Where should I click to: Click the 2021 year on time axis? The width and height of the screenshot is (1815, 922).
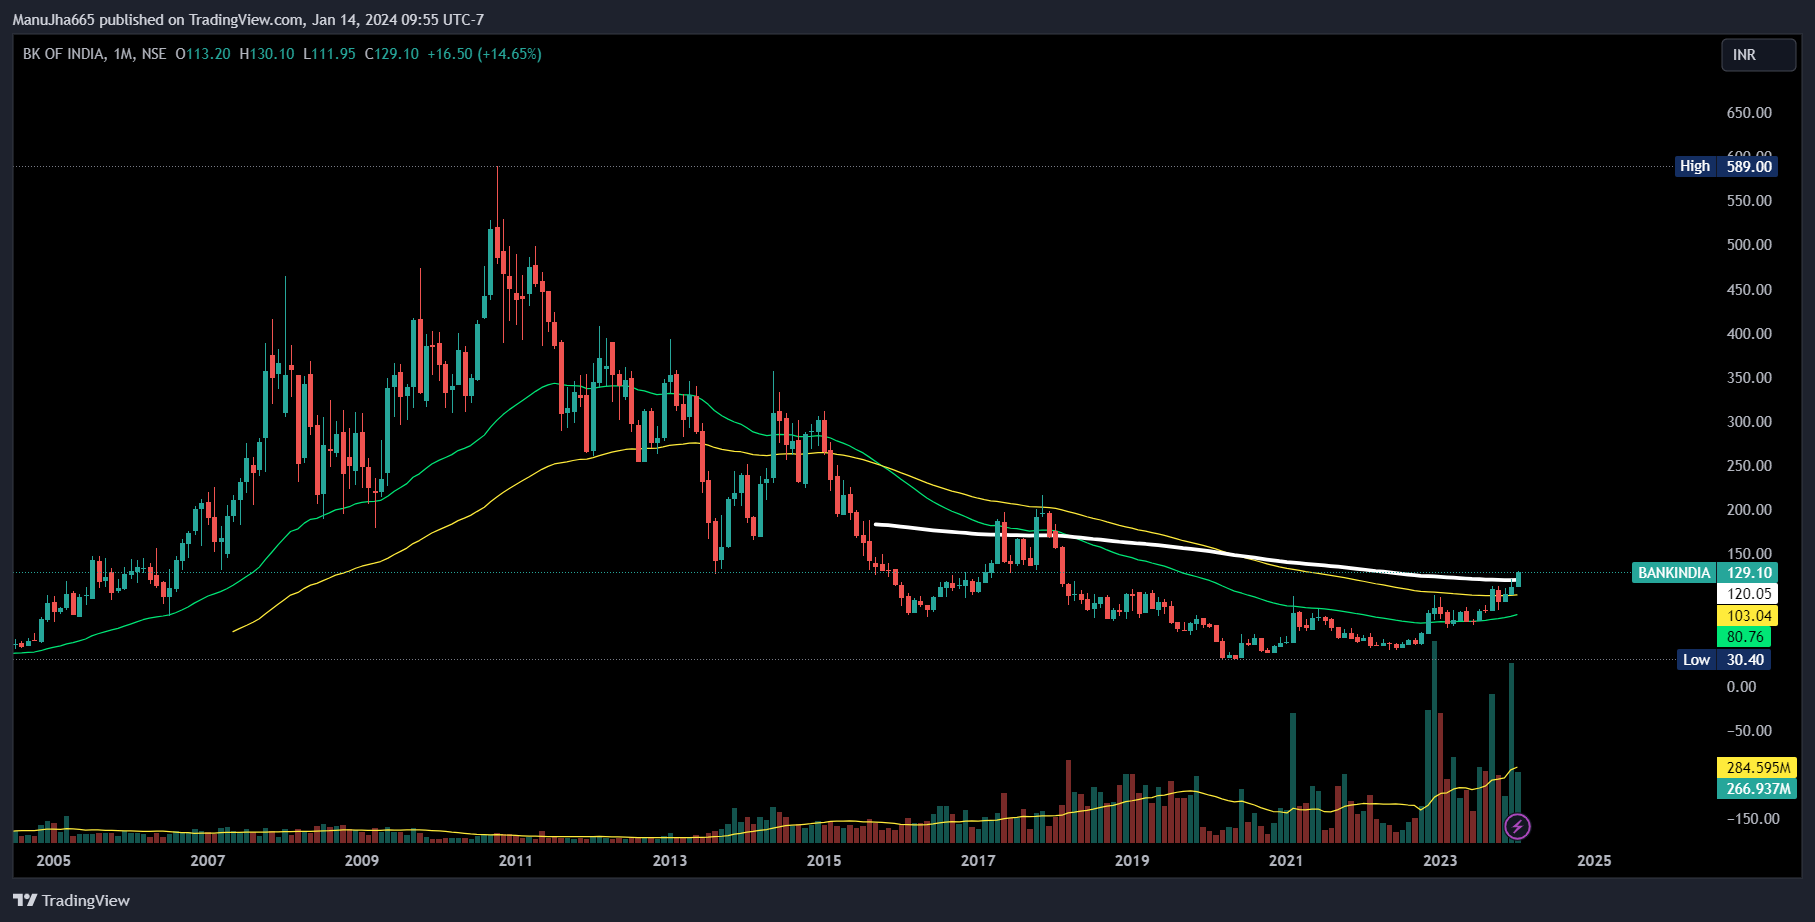point(1286,861)
